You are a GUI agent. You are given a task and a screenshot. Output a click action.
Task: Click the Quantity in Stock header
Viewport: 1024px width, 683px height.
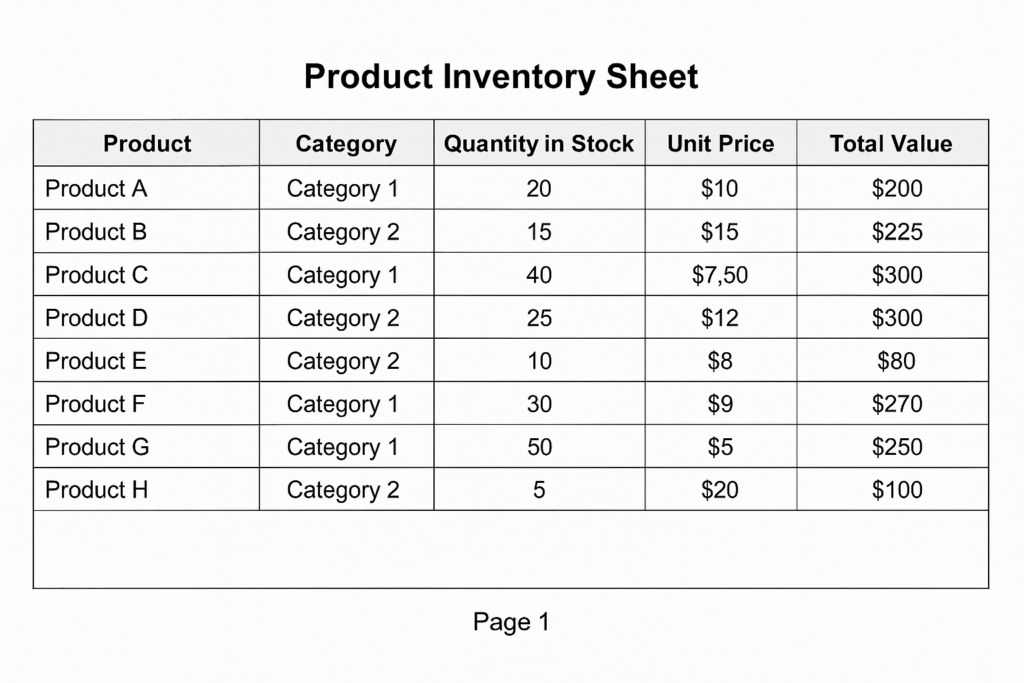tap(539, 143)
